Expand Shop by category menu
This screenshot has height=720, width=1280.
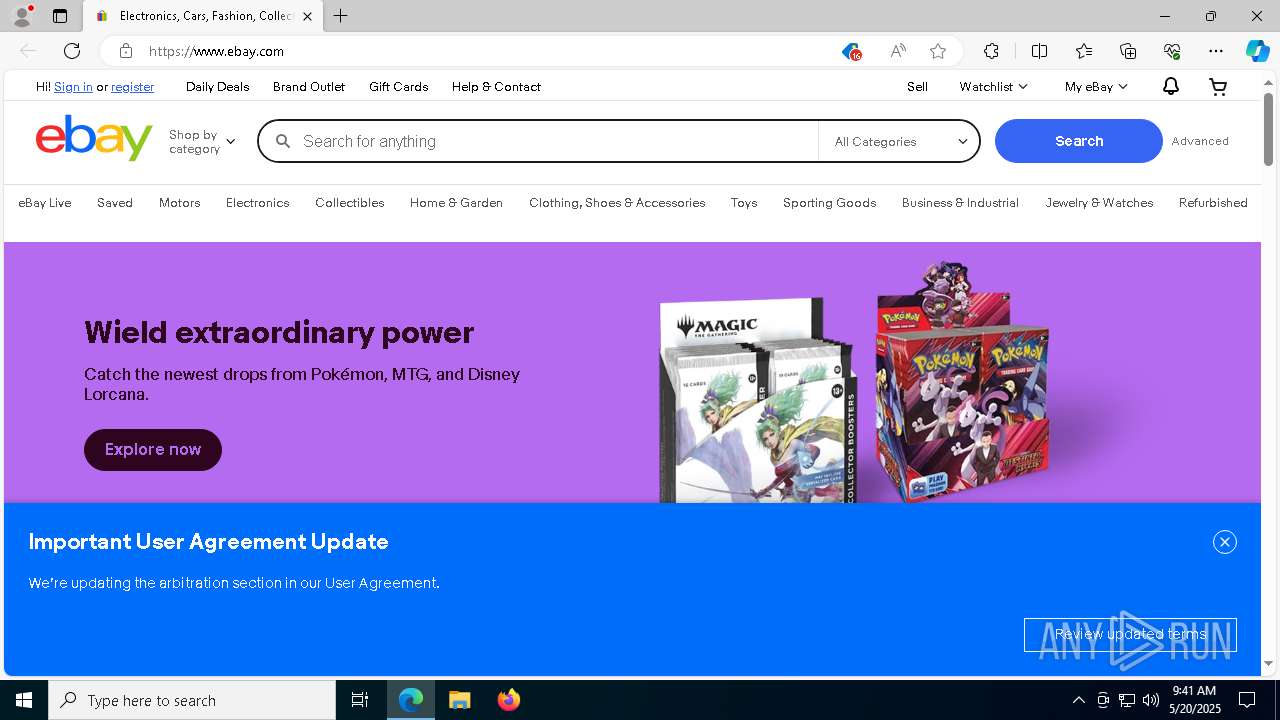pyautogui.click(x=202, y=141)
